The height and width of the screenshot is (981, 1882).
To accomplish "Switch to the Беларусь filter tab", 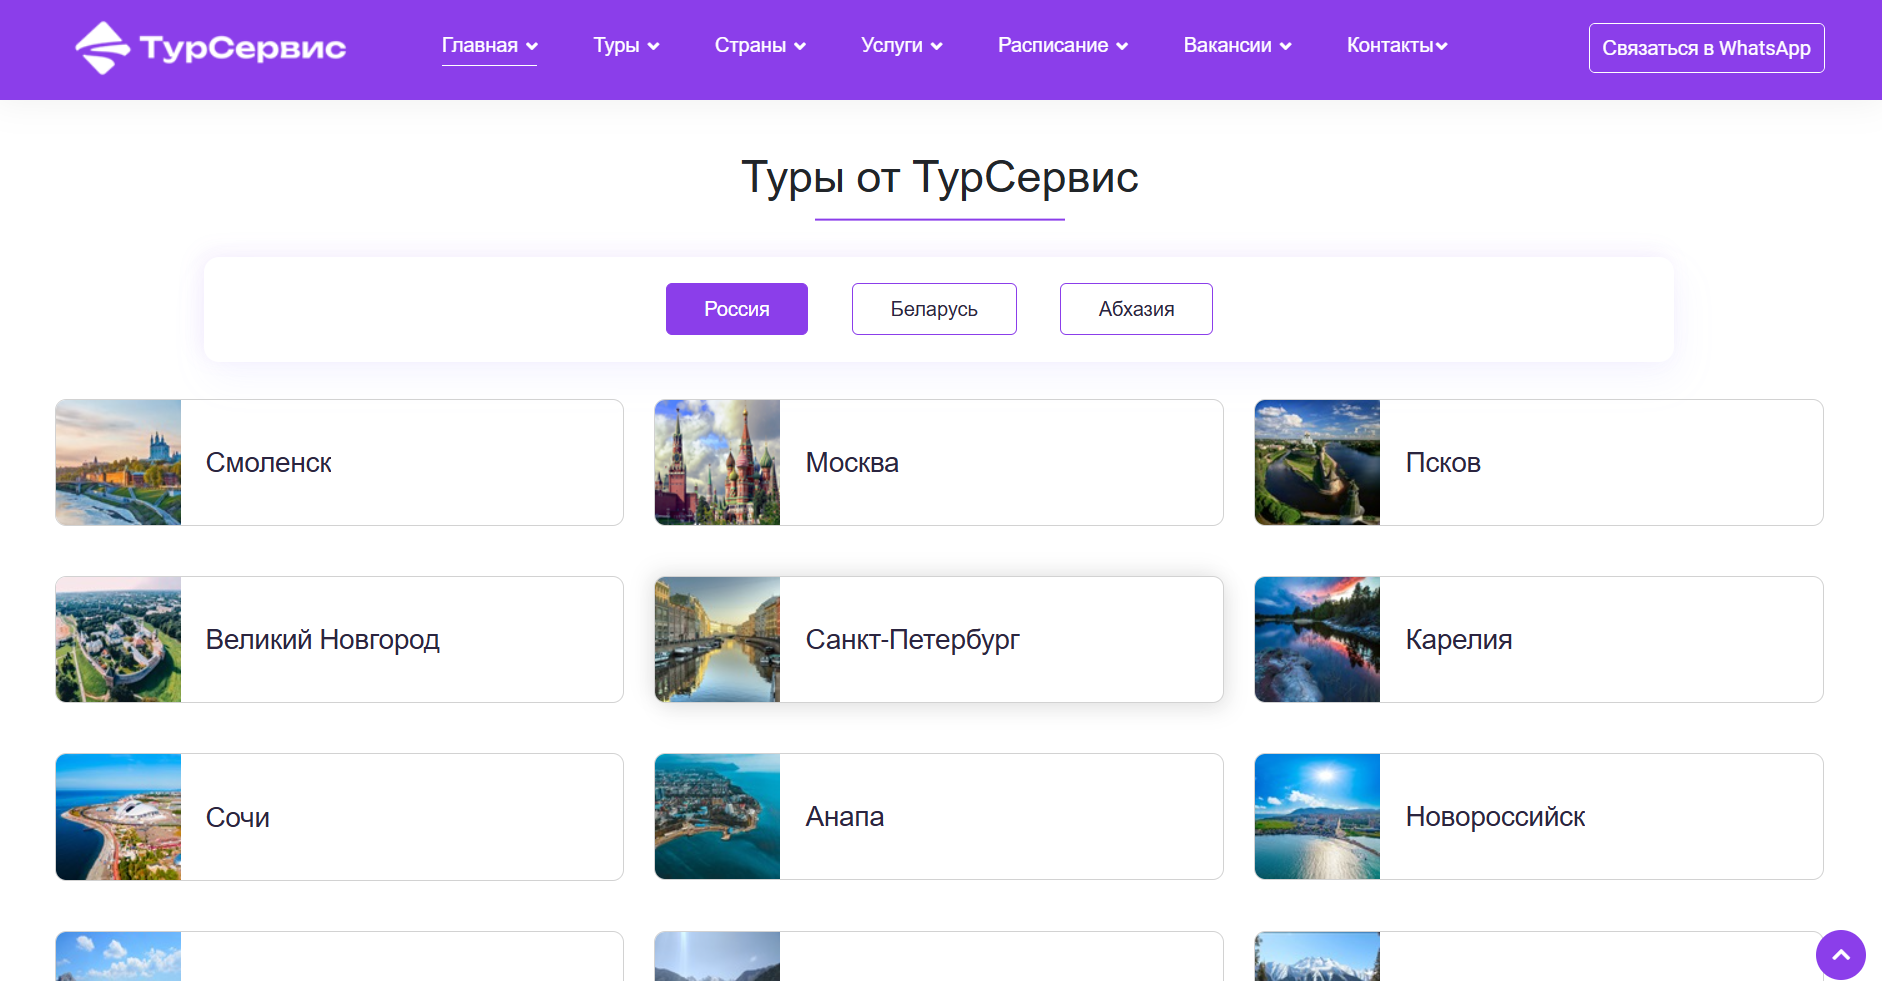I will 934,309.
